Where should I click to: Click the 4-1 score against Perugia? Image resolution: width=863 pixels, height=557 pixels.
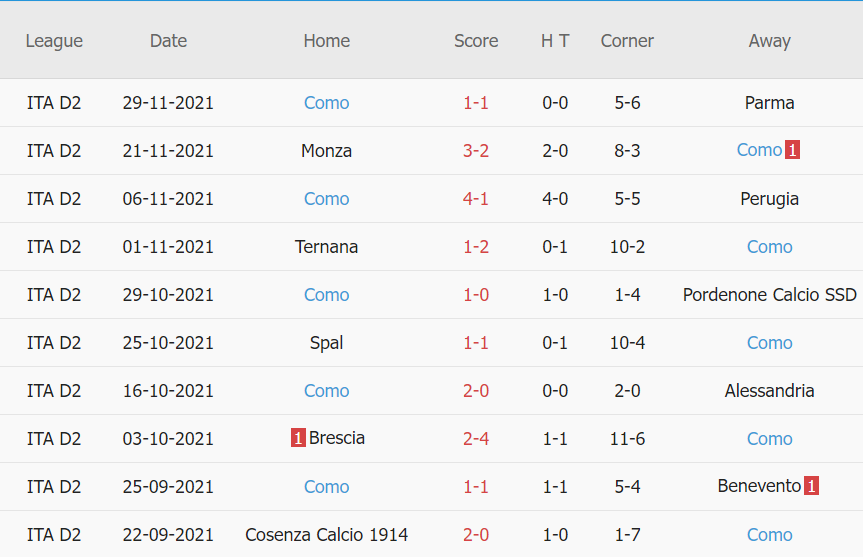[x=476, y=199]
